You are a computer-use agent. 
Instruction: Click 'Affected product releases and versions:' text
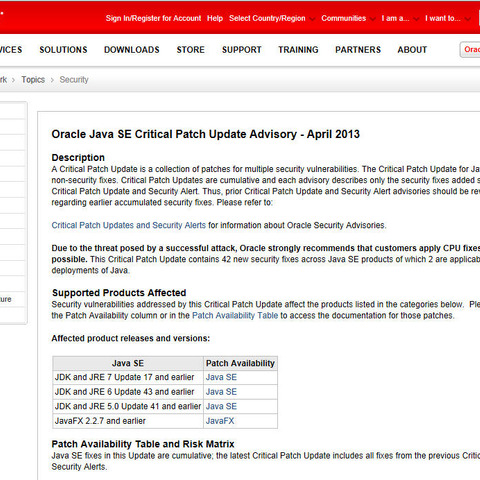131,338
